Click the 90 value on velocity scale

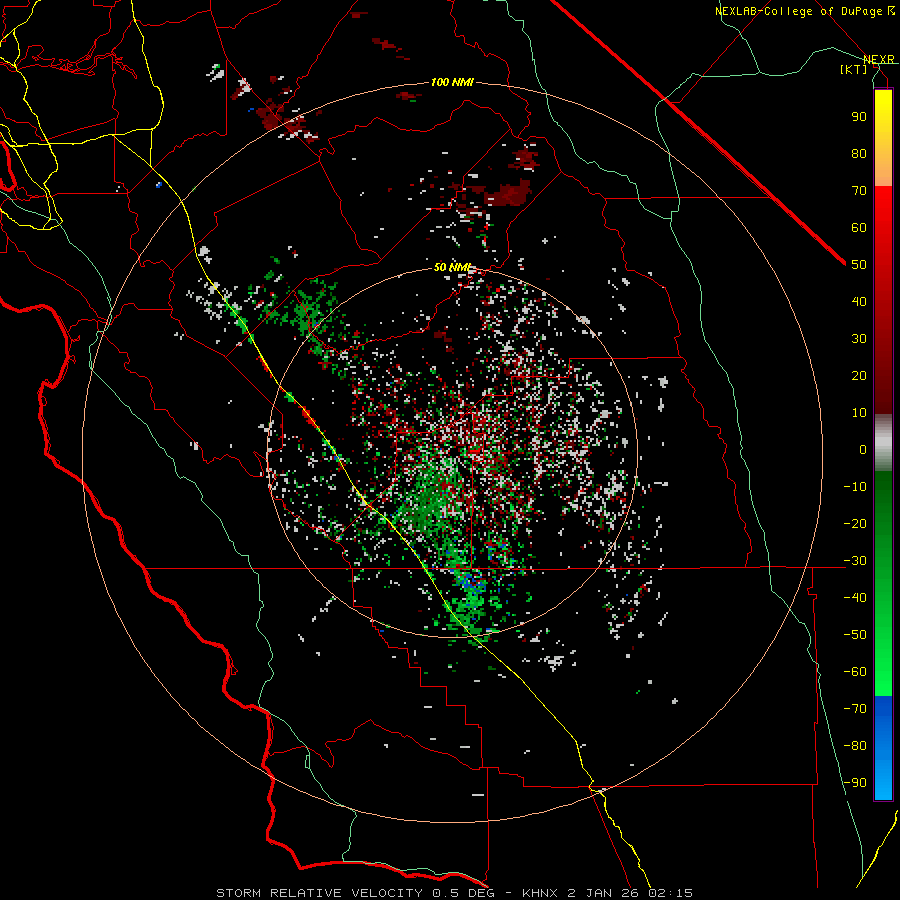(x=859, y=117)
